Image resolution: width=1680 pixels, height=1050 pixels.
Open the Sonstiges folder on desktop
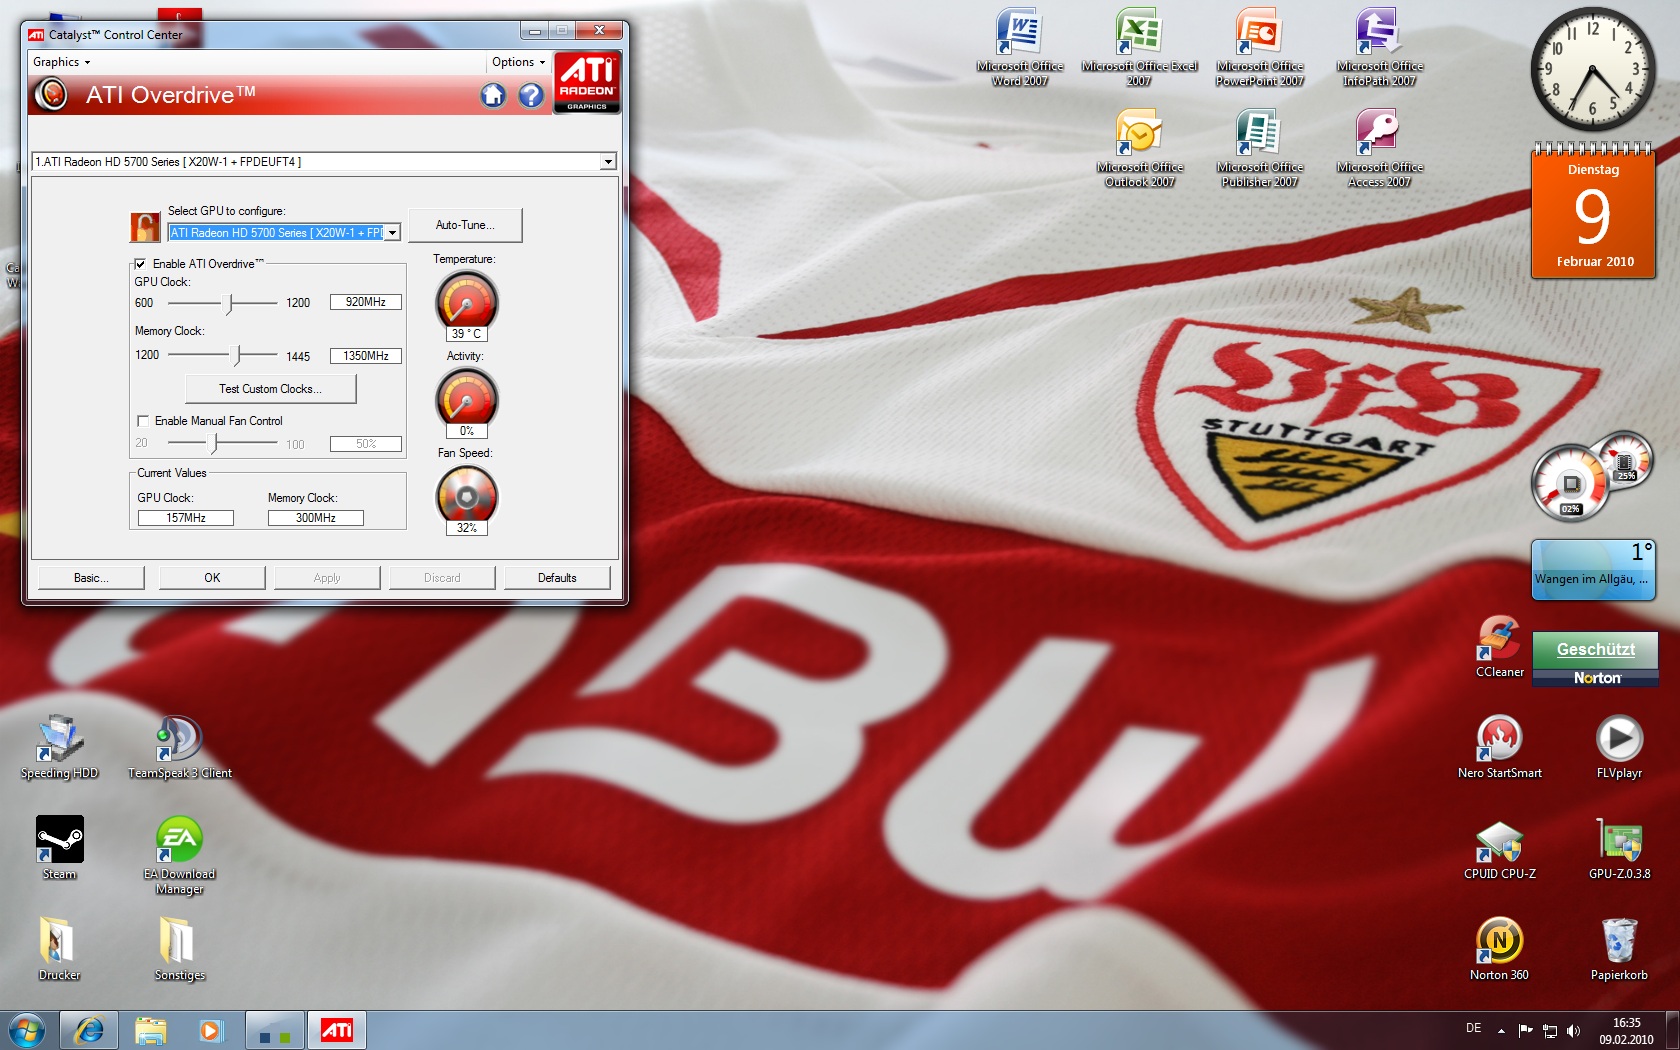(x=179, y=949)
